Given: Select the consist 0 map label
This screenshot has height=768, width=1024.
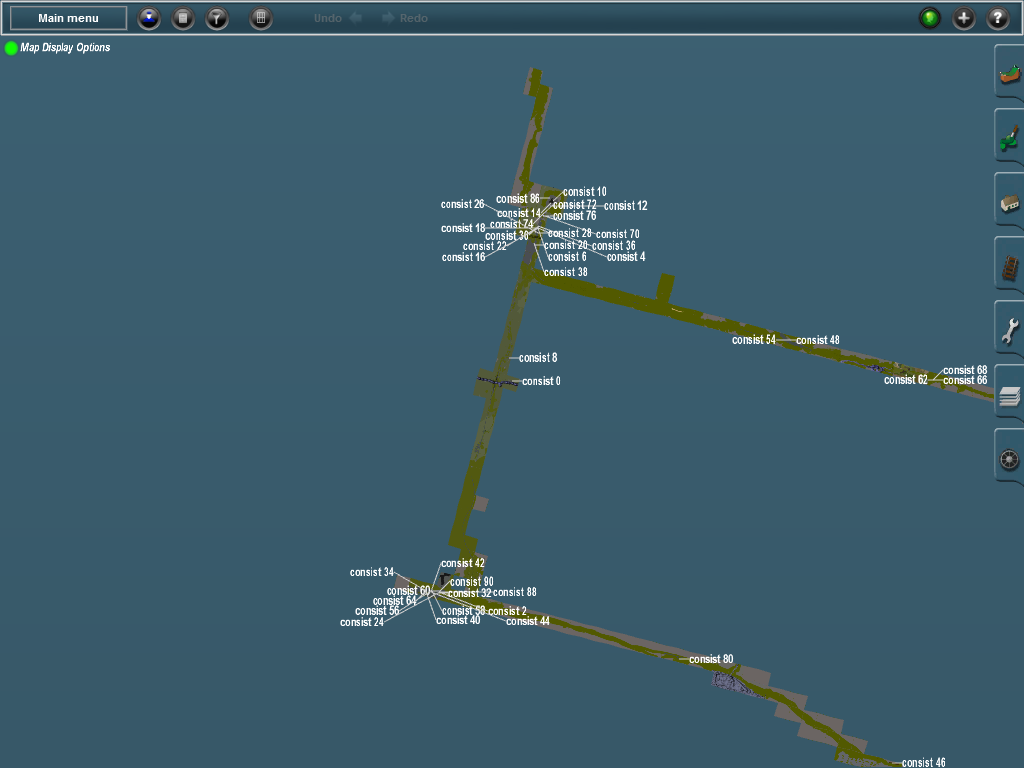Looking at the screenshot, I should tap(541, 381).
